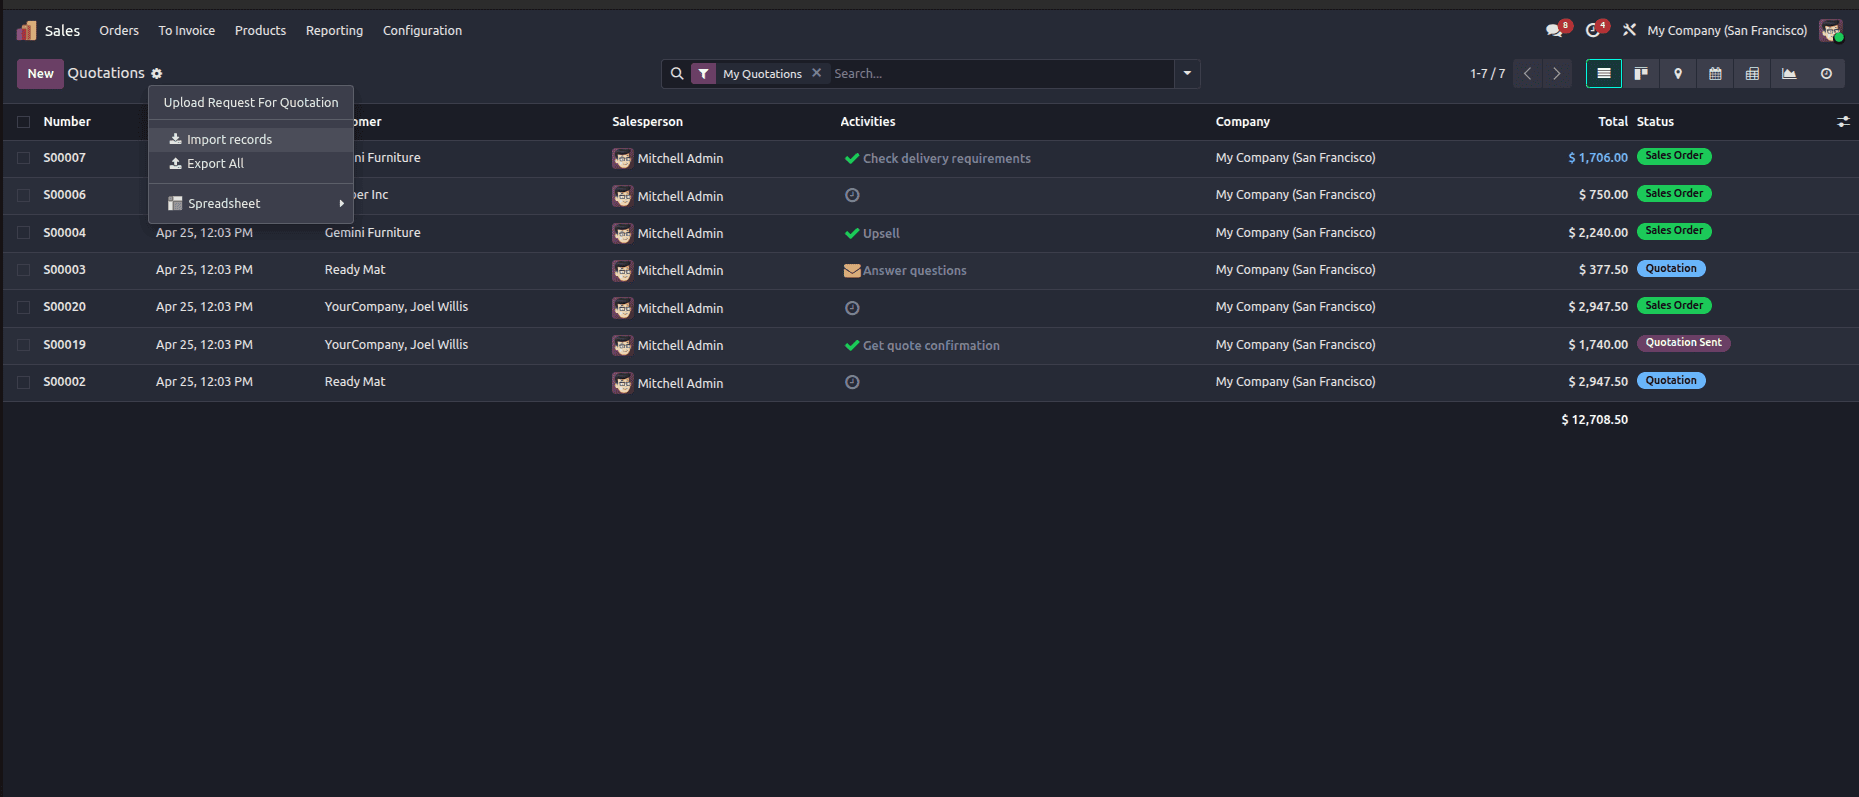Image resolution: width=1859 pixels, height=797 pixels.
Task: Open the Reporting menu
Action: 334,31
